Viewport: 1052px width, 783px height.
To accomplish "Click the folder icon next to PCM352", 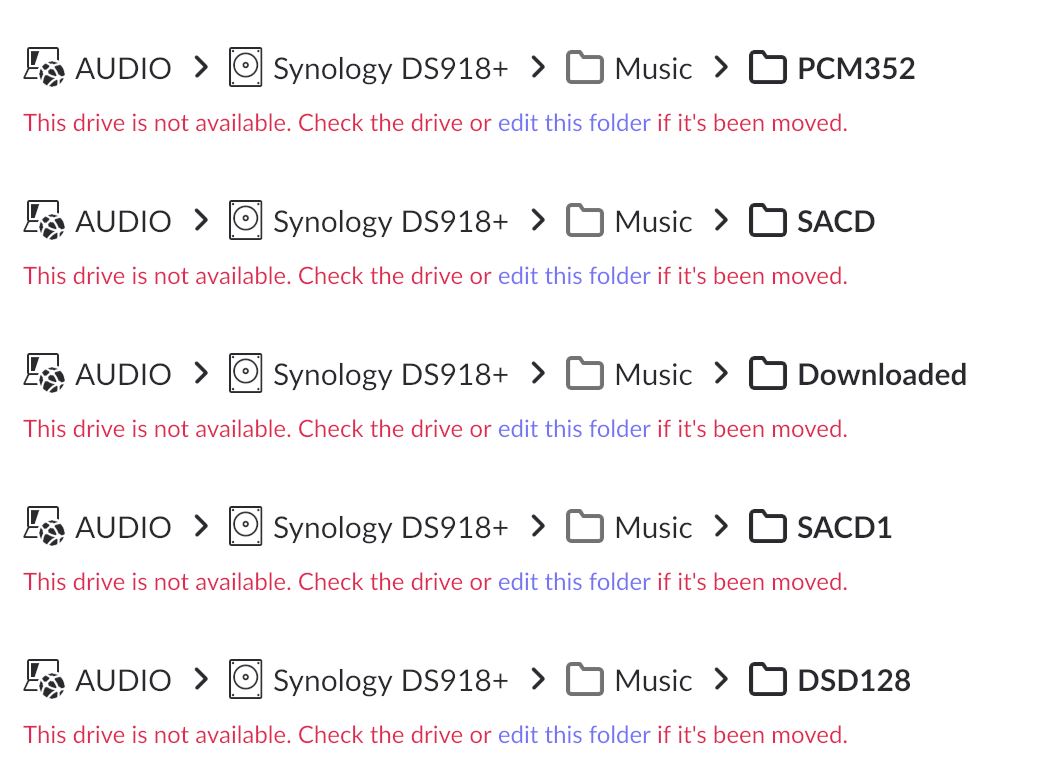I will 767,68.
